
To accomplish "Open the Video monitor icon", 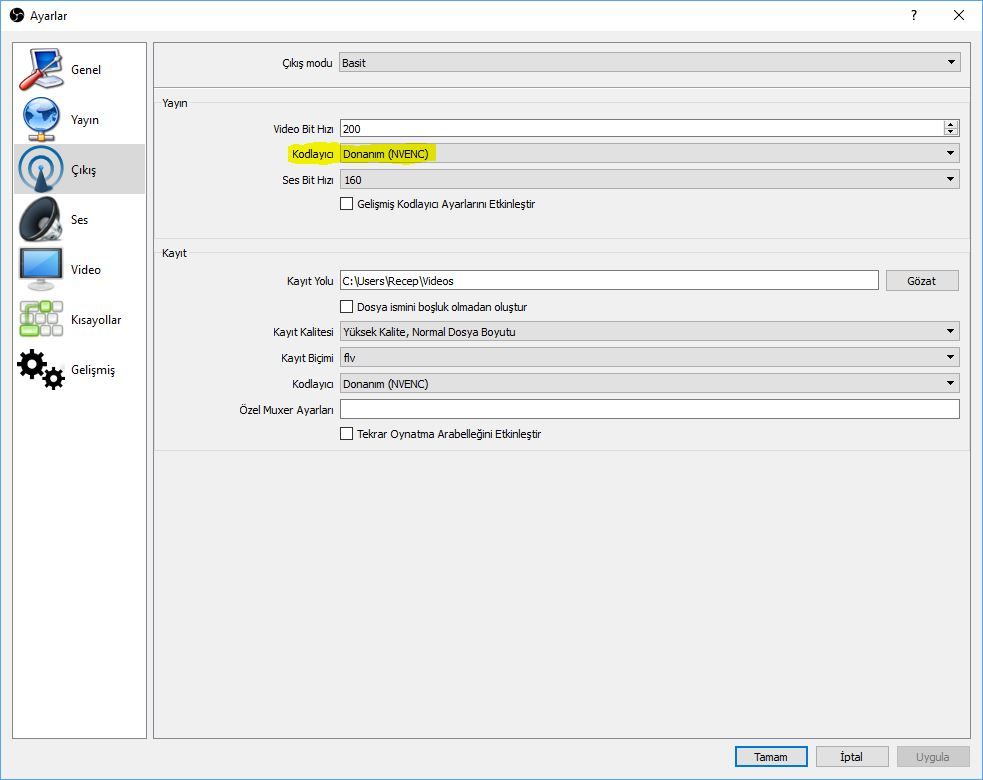I will pyautogui.click(x=41, y=269).
